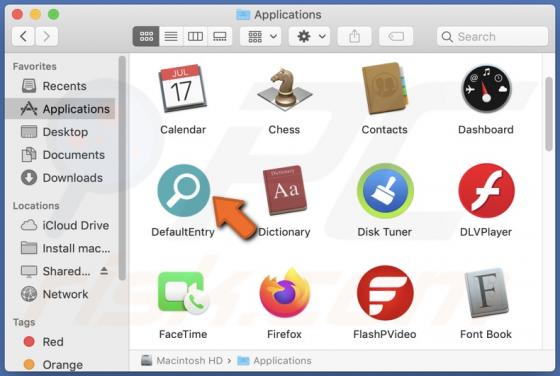Image resolution: width=560 pixels, height=376 pixels.
Task: Click the Disk Tuner app icon
Action: tap(385, 191)
